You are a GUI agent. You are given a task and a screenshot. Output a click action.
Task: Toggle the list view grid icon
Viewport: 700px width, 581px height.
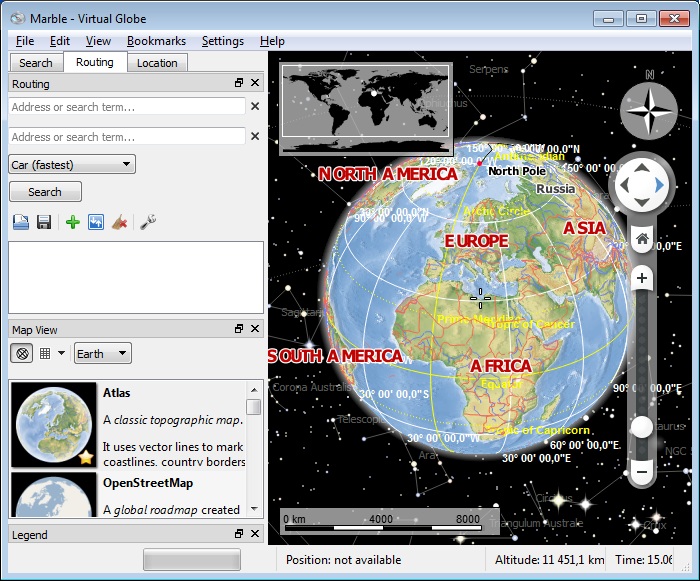click(45, 354)
